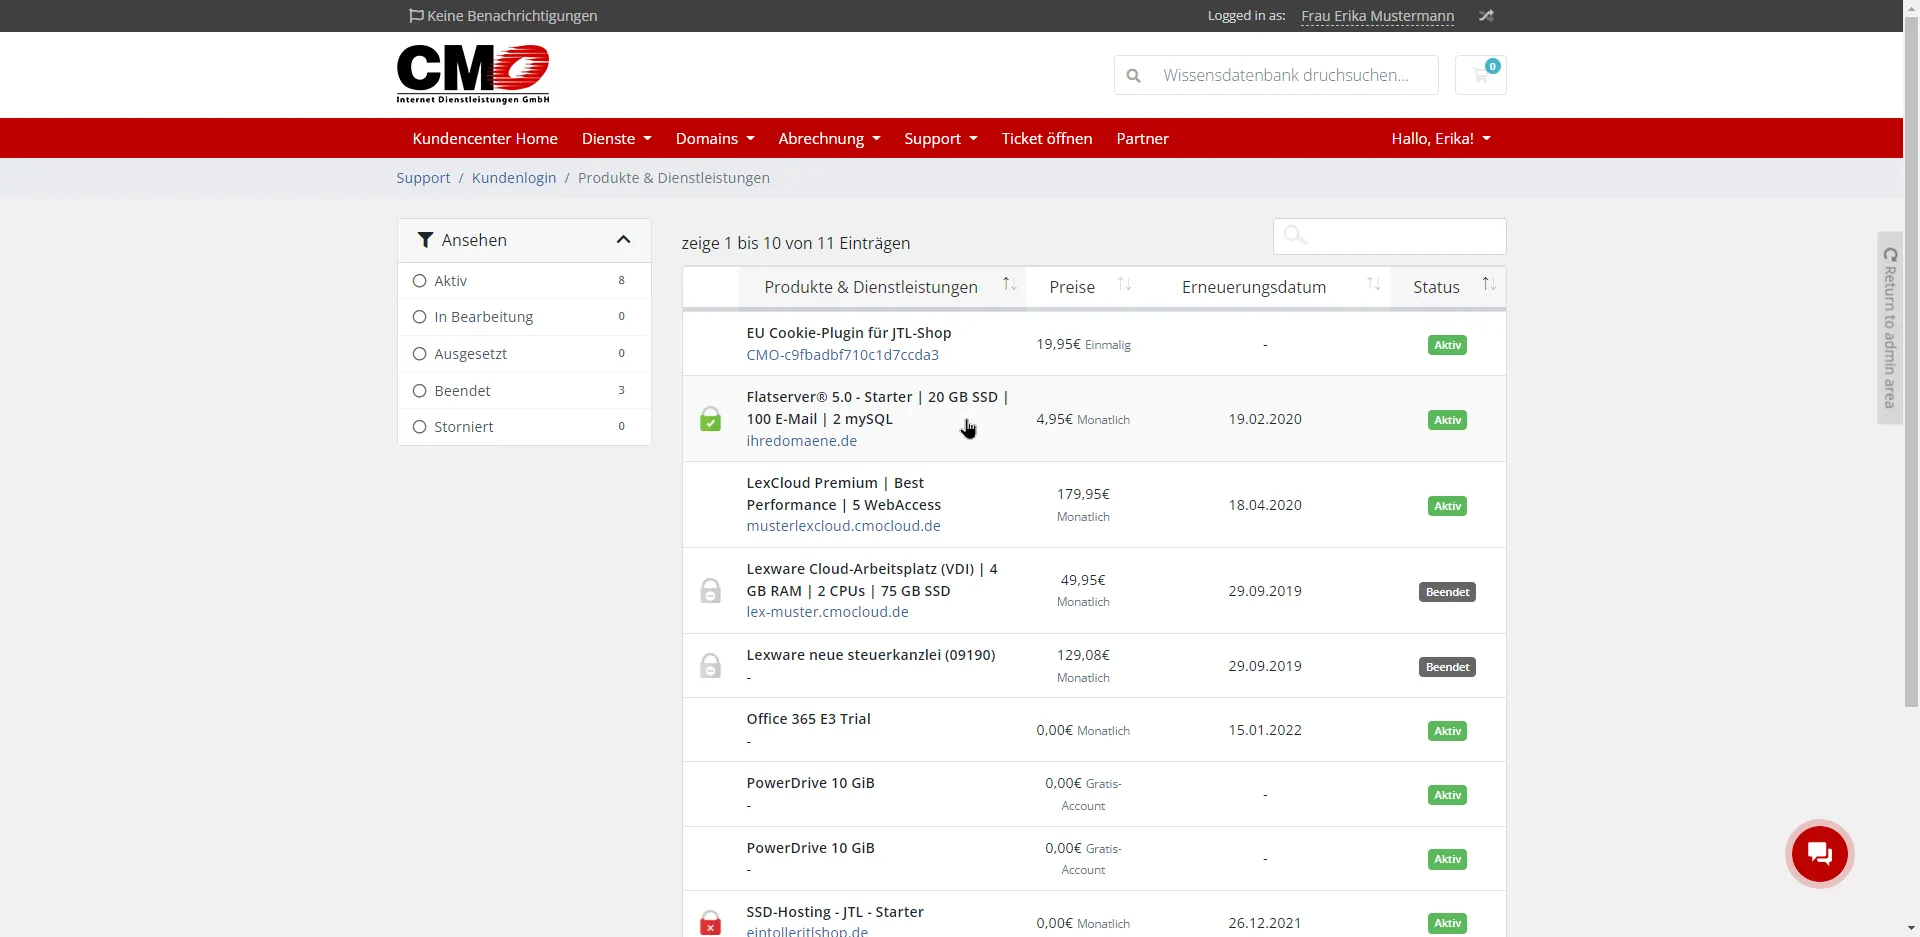Expand the Abrechnung dropdown menu
The image size is (1920, 937).
pyautogui.click(x=829, y=139)
